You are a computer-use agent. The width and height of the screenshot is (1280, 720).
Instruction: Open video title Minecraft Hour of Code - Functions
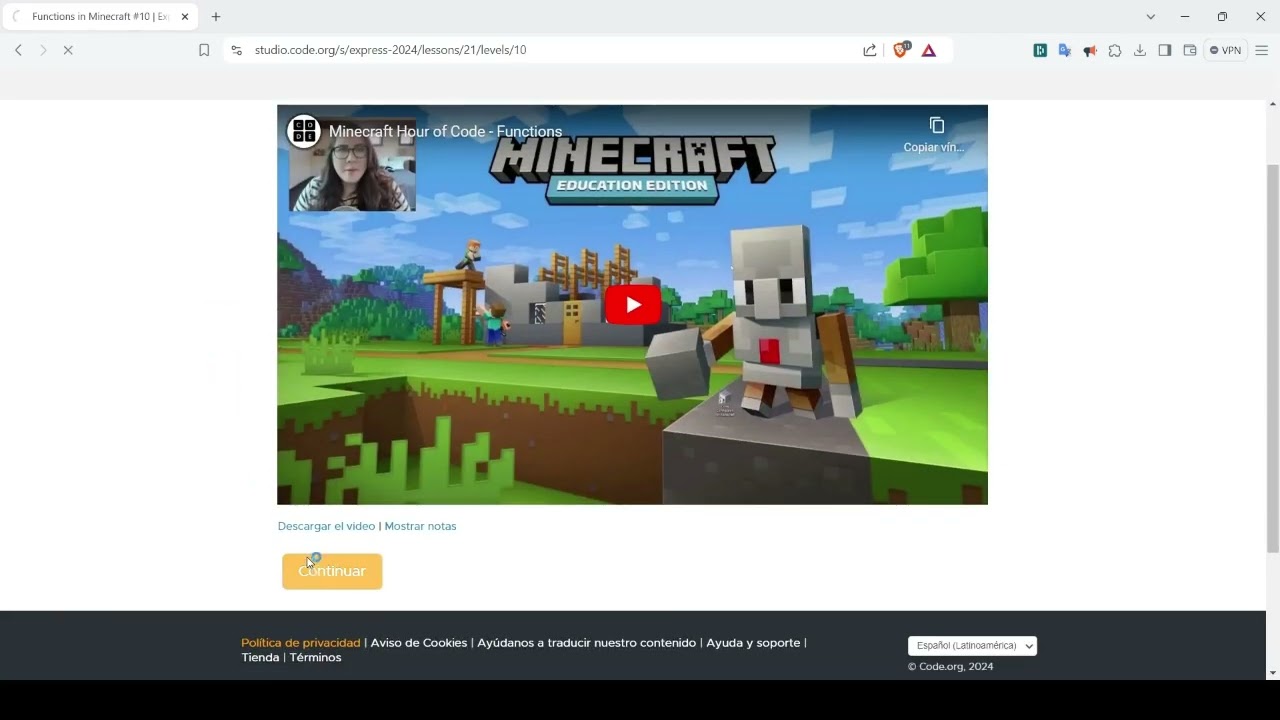click(445, 131)
